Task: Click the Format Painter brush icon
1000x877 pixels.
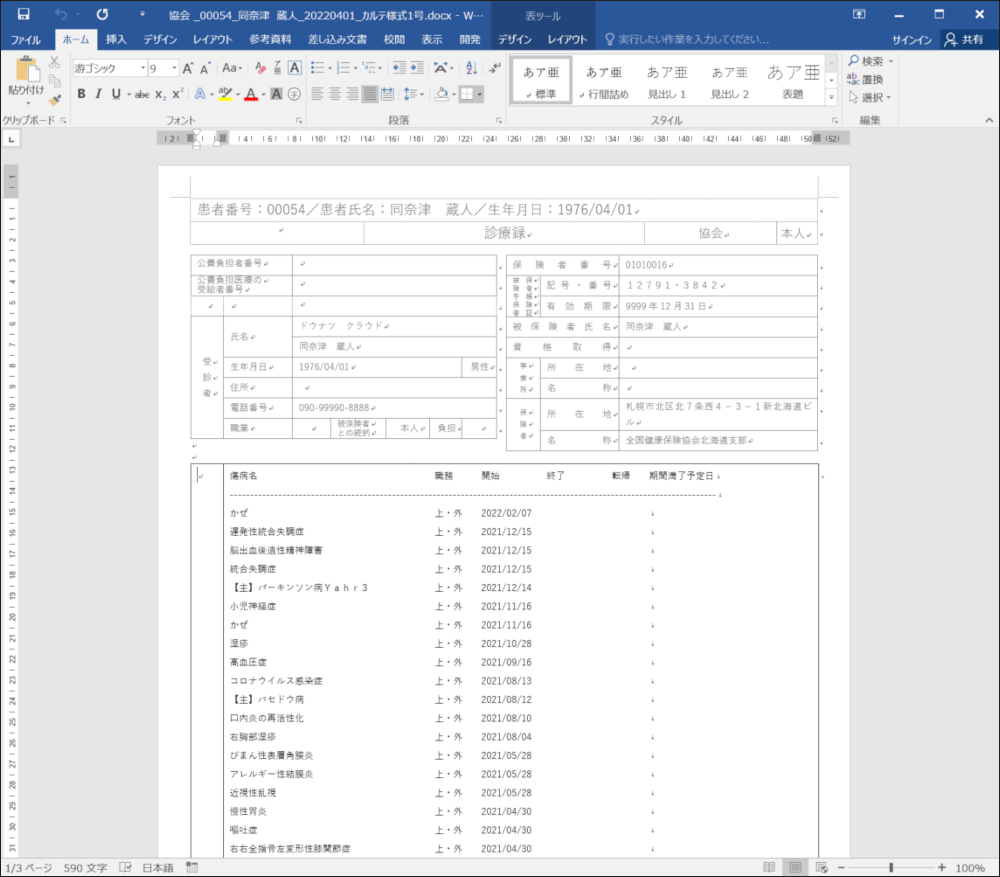Action: (56, 99)
